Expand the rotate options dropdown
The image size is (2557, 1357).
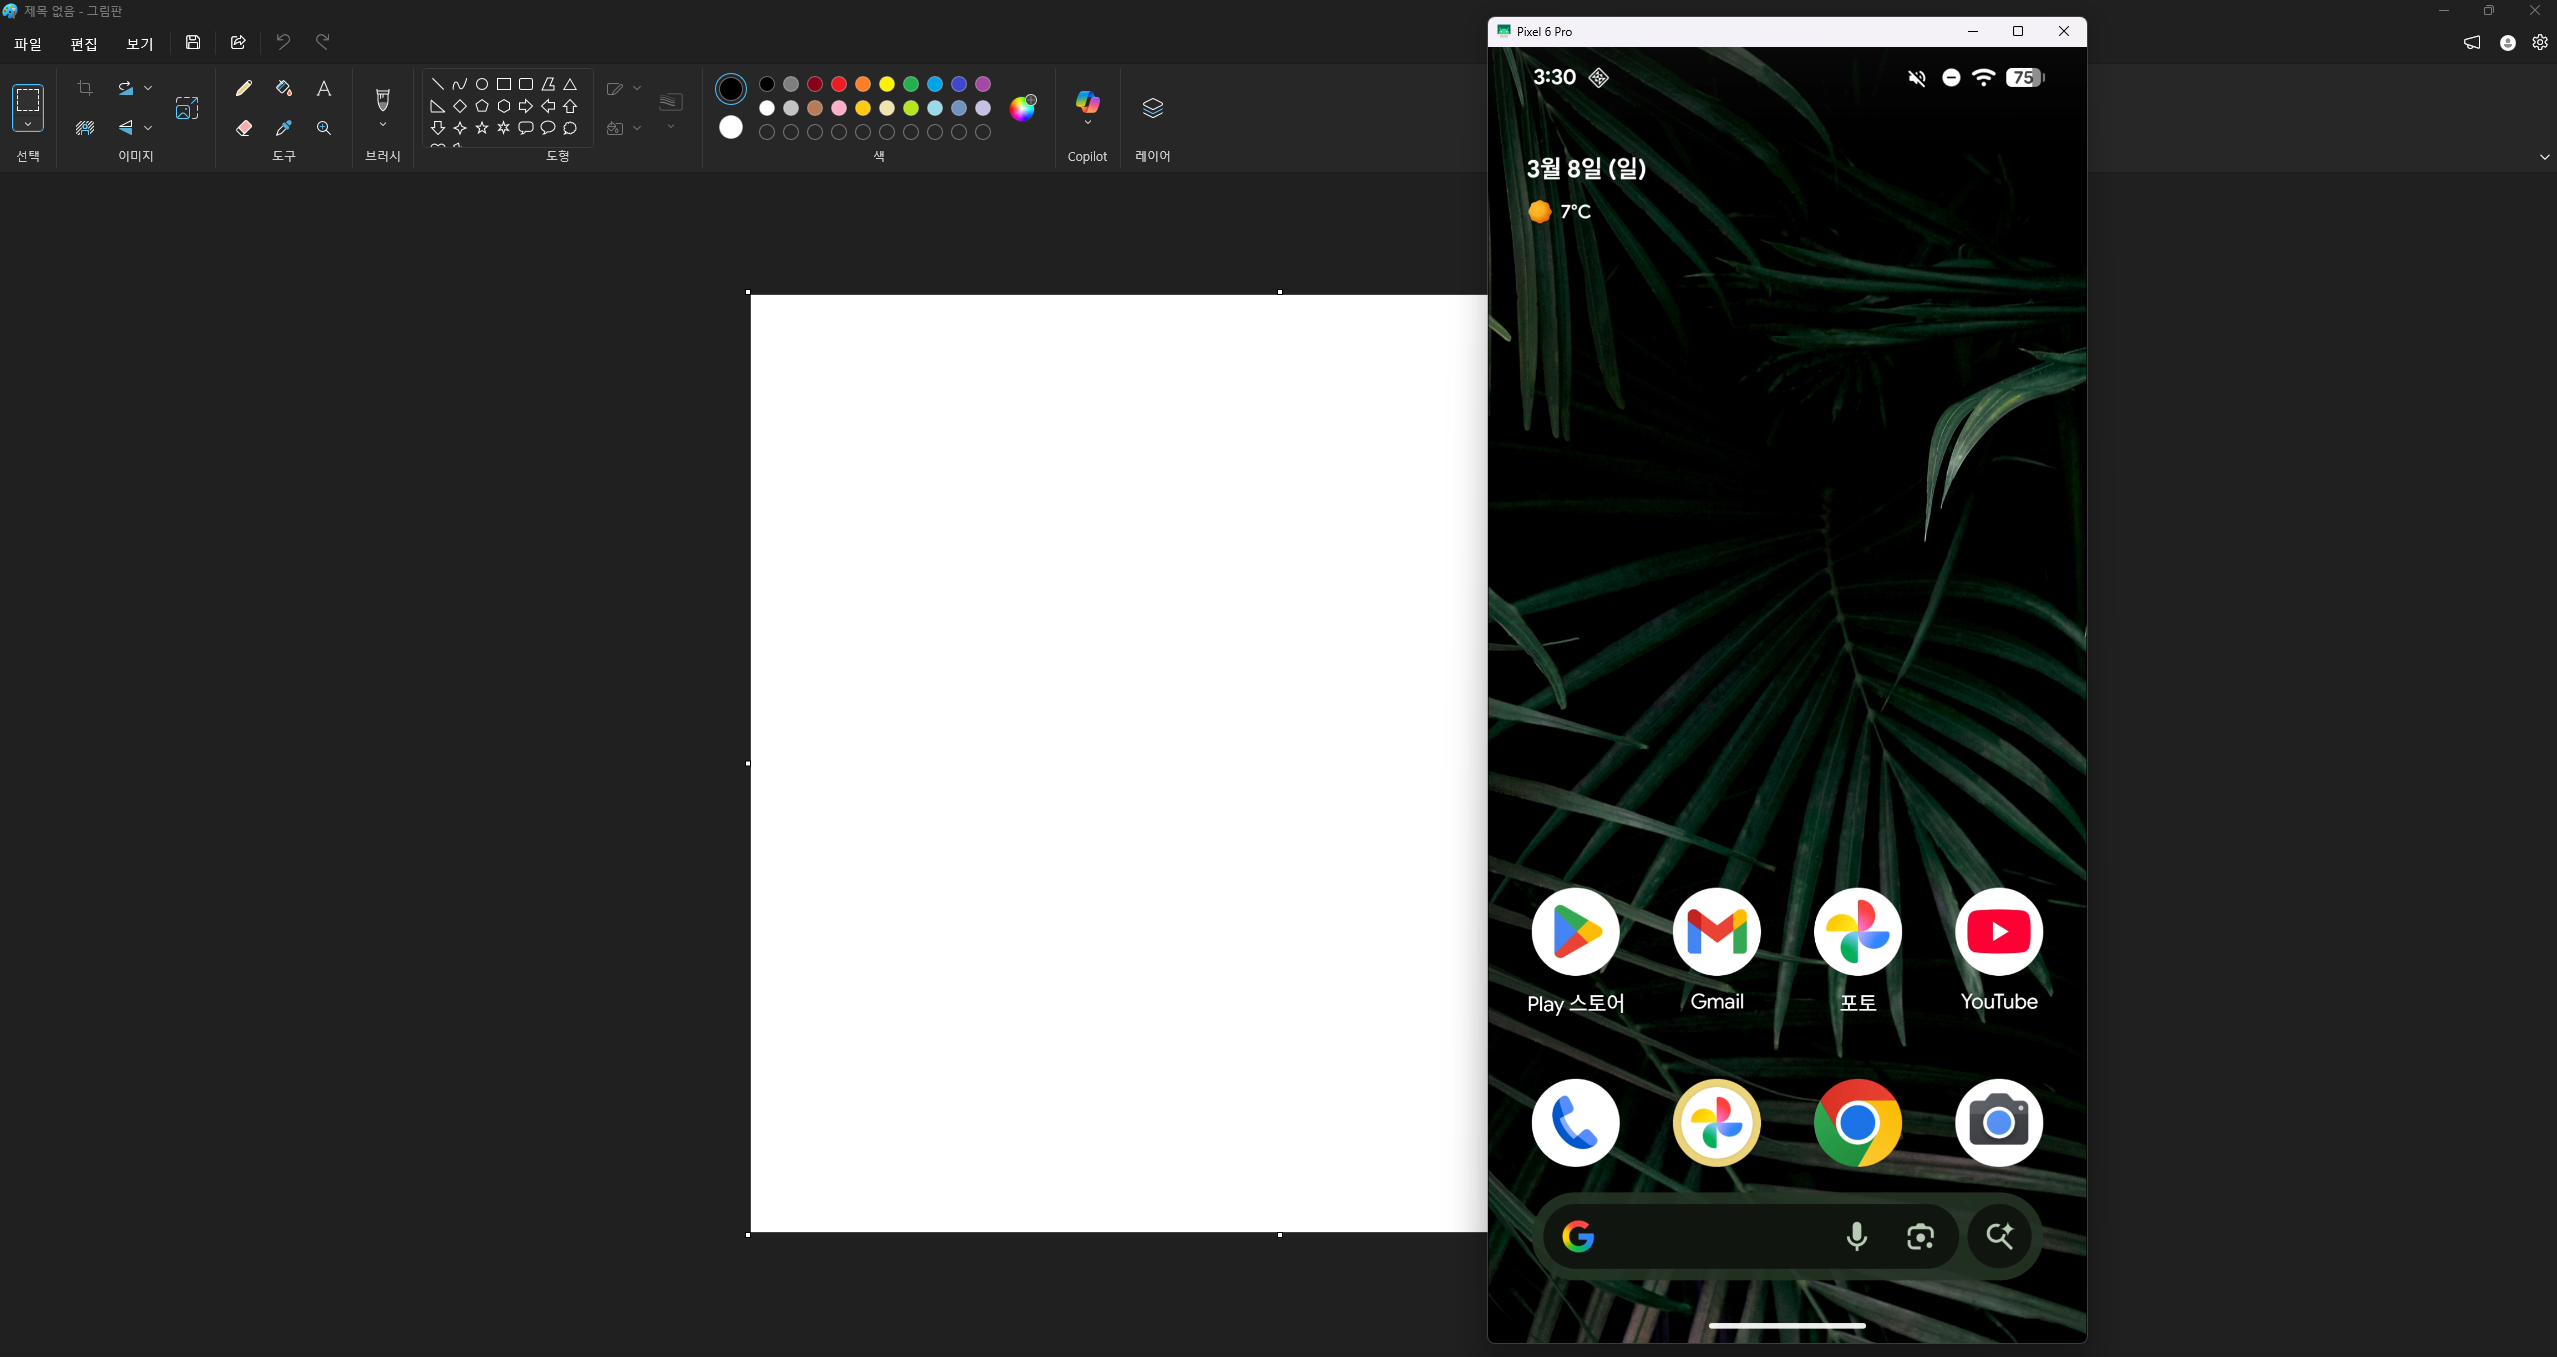point(148,88)
